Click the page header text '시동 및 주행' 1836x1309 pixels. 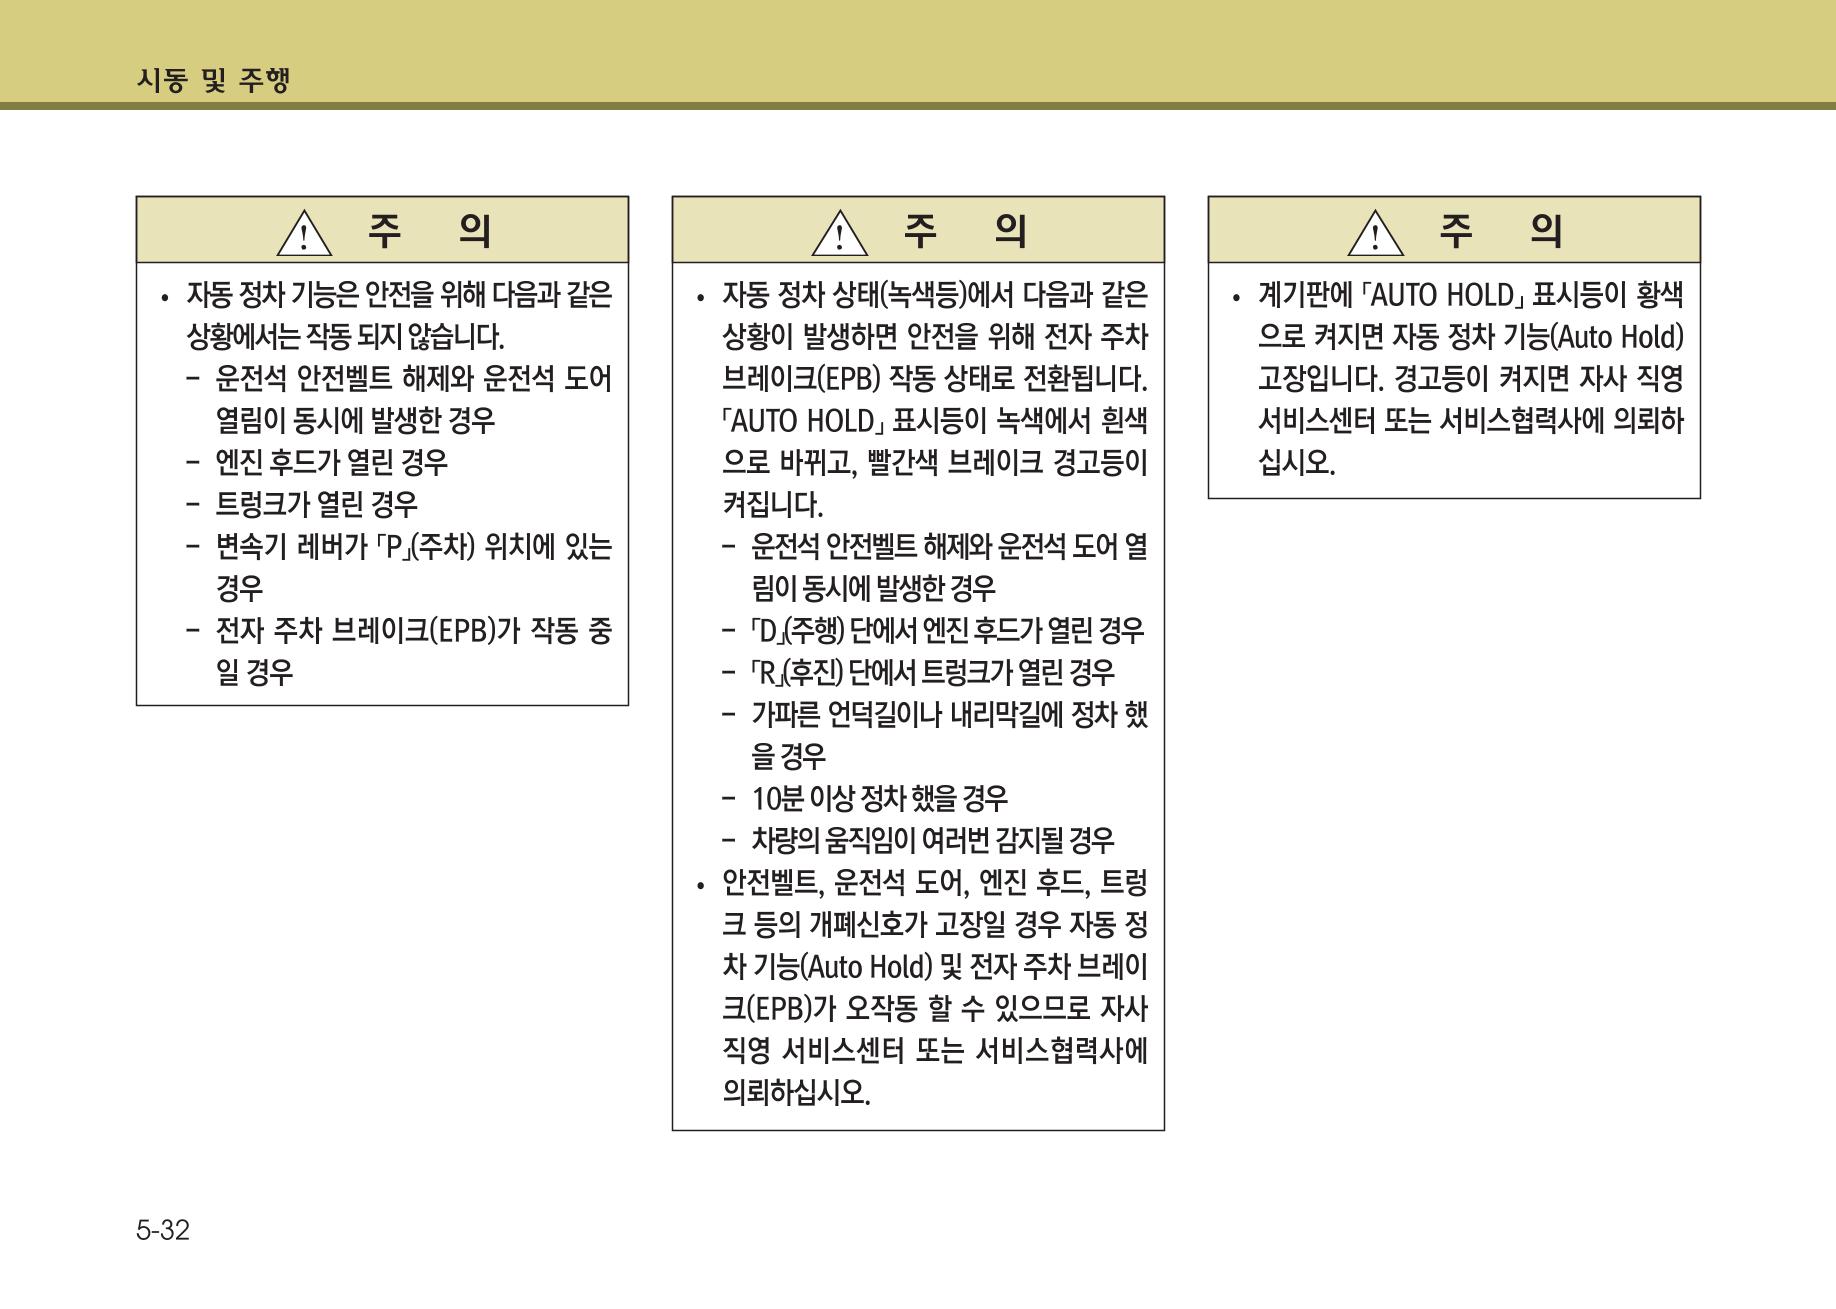pyautogui.click(x=213, y=80)
